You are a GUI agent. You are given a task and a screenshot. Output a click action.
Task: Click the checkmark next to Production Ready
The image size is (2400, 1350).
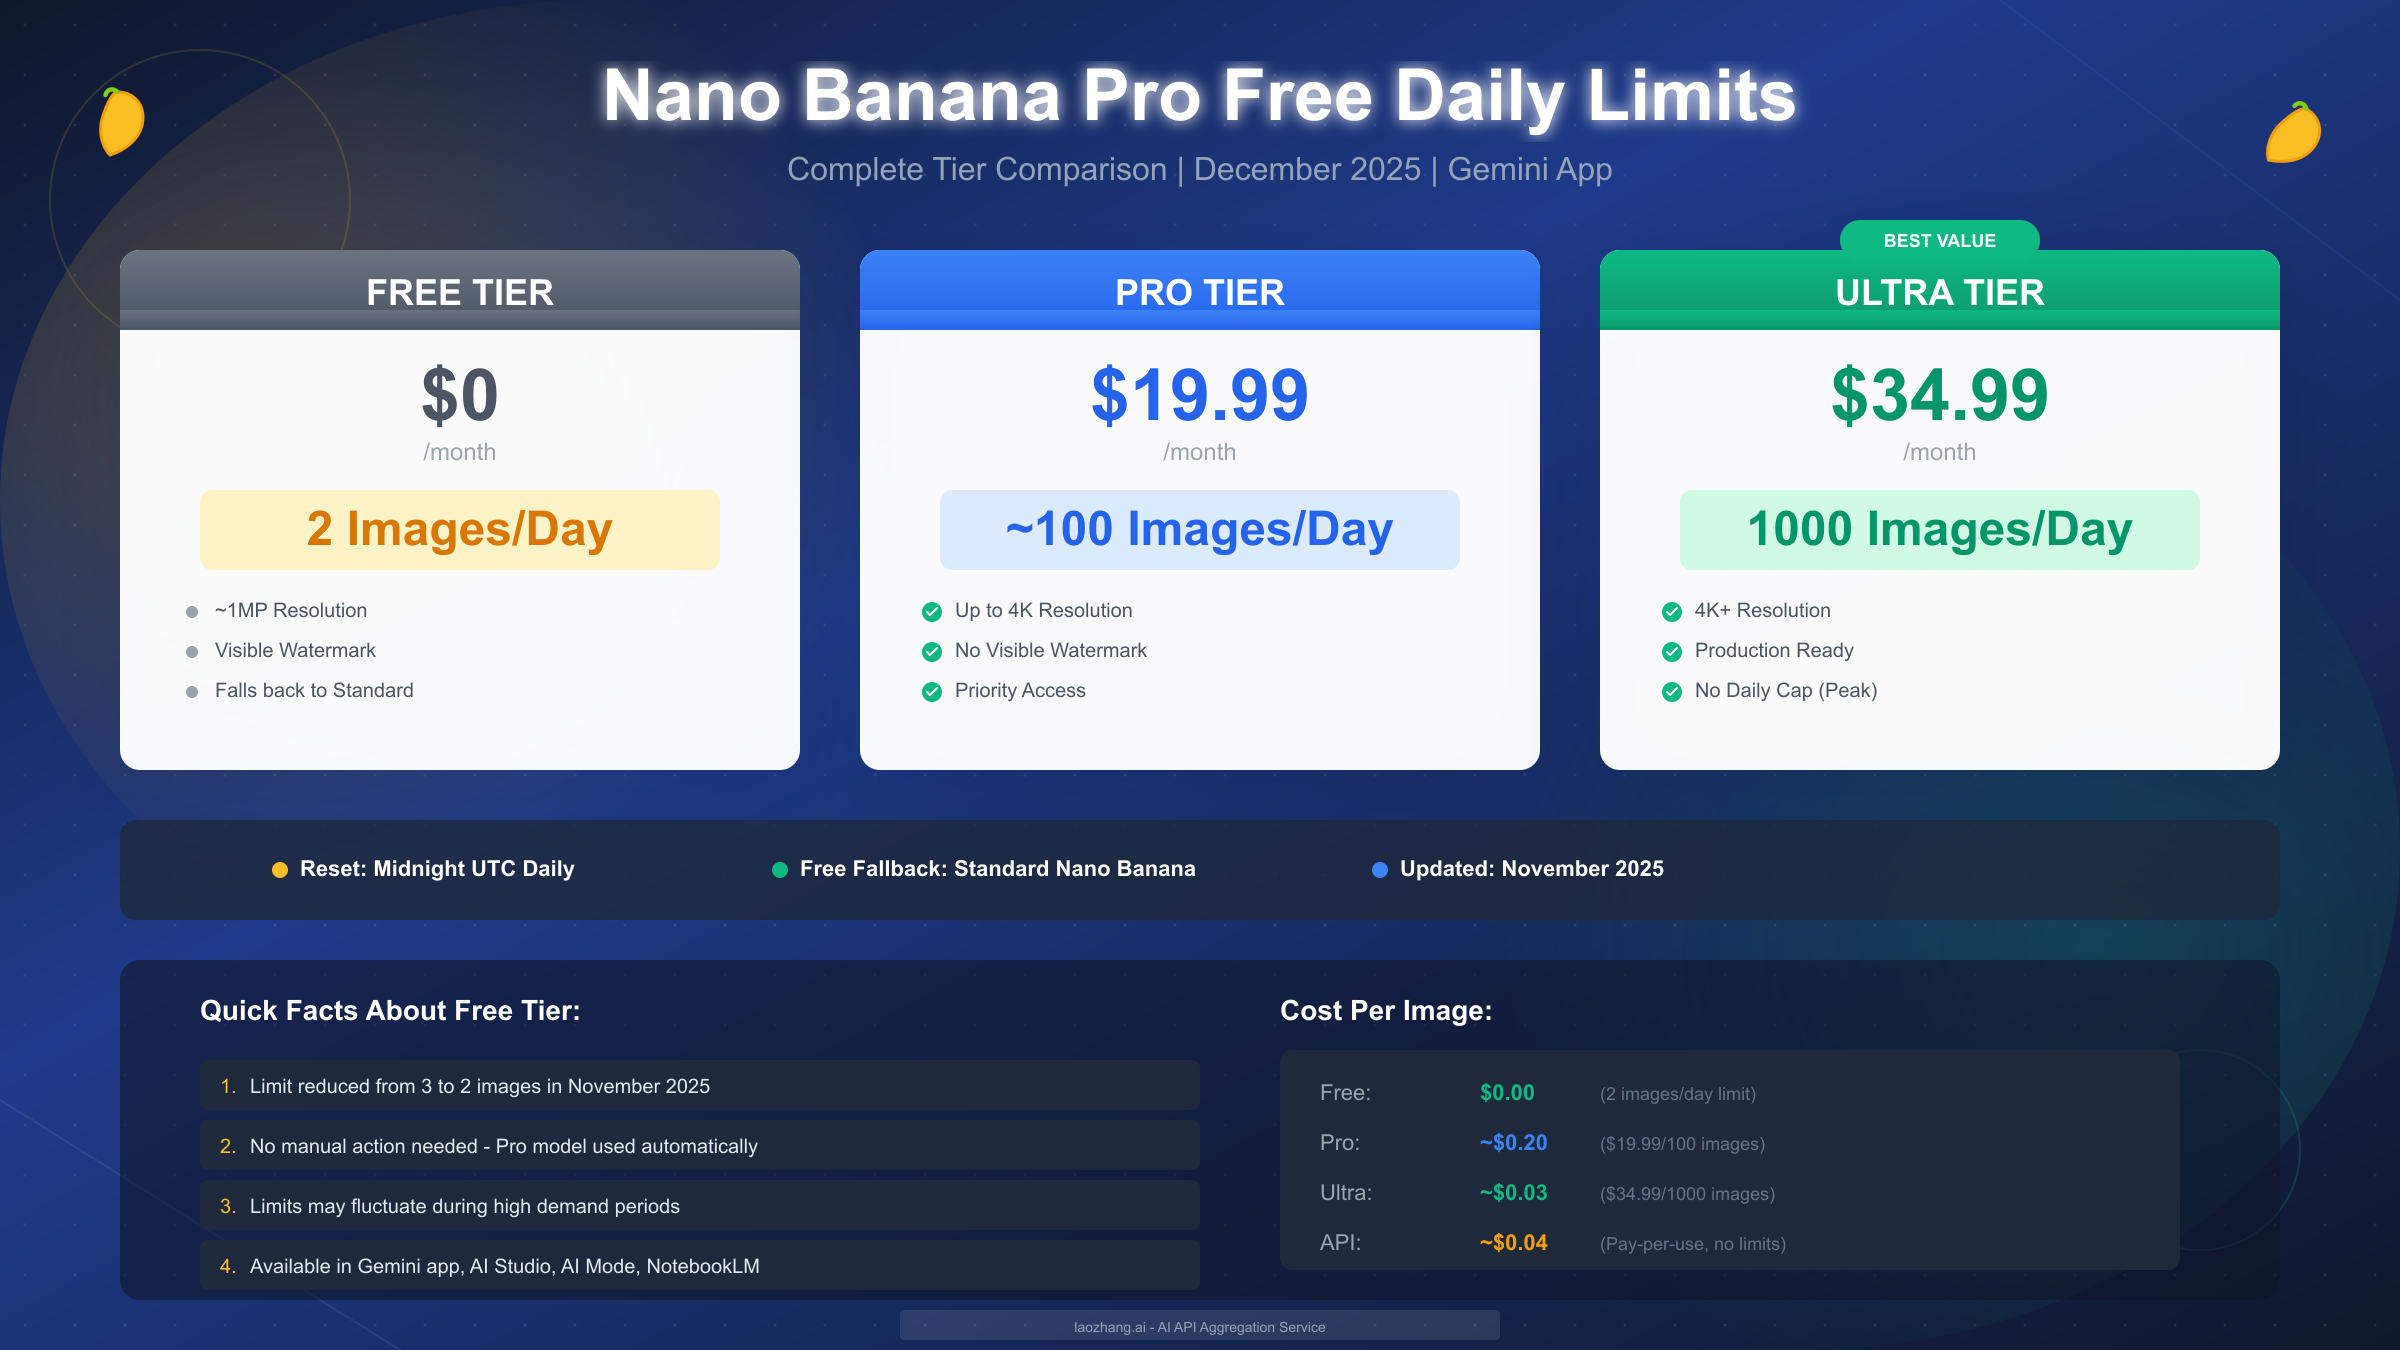pos(1672,652)
